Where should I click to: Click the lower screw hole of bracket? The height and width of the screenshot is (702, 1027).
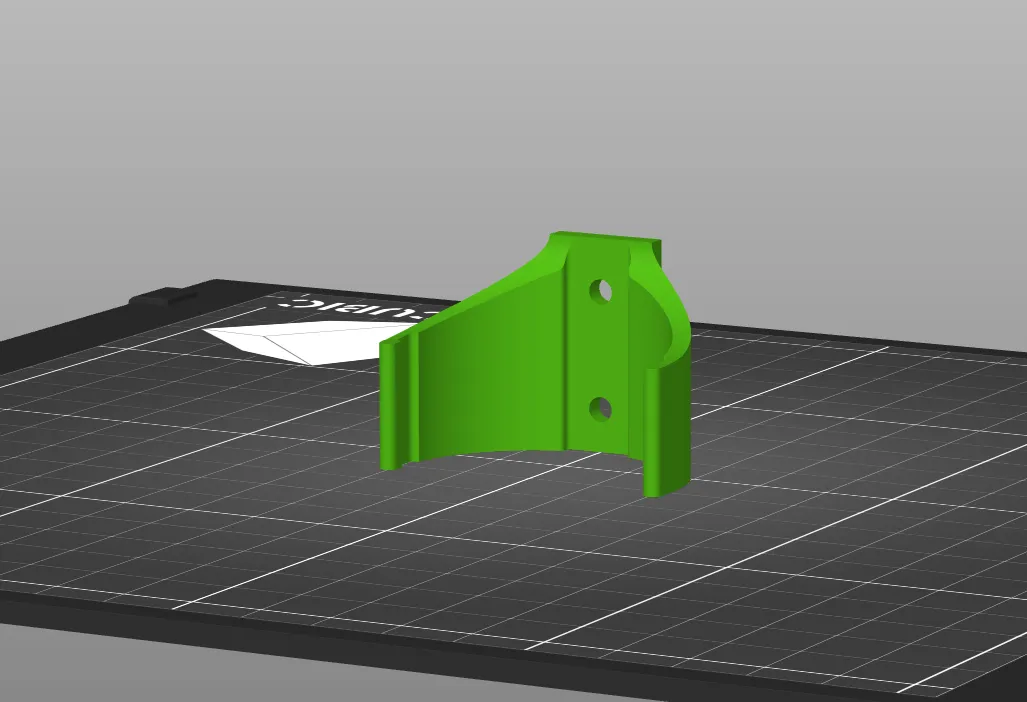(x=601, y=409)
